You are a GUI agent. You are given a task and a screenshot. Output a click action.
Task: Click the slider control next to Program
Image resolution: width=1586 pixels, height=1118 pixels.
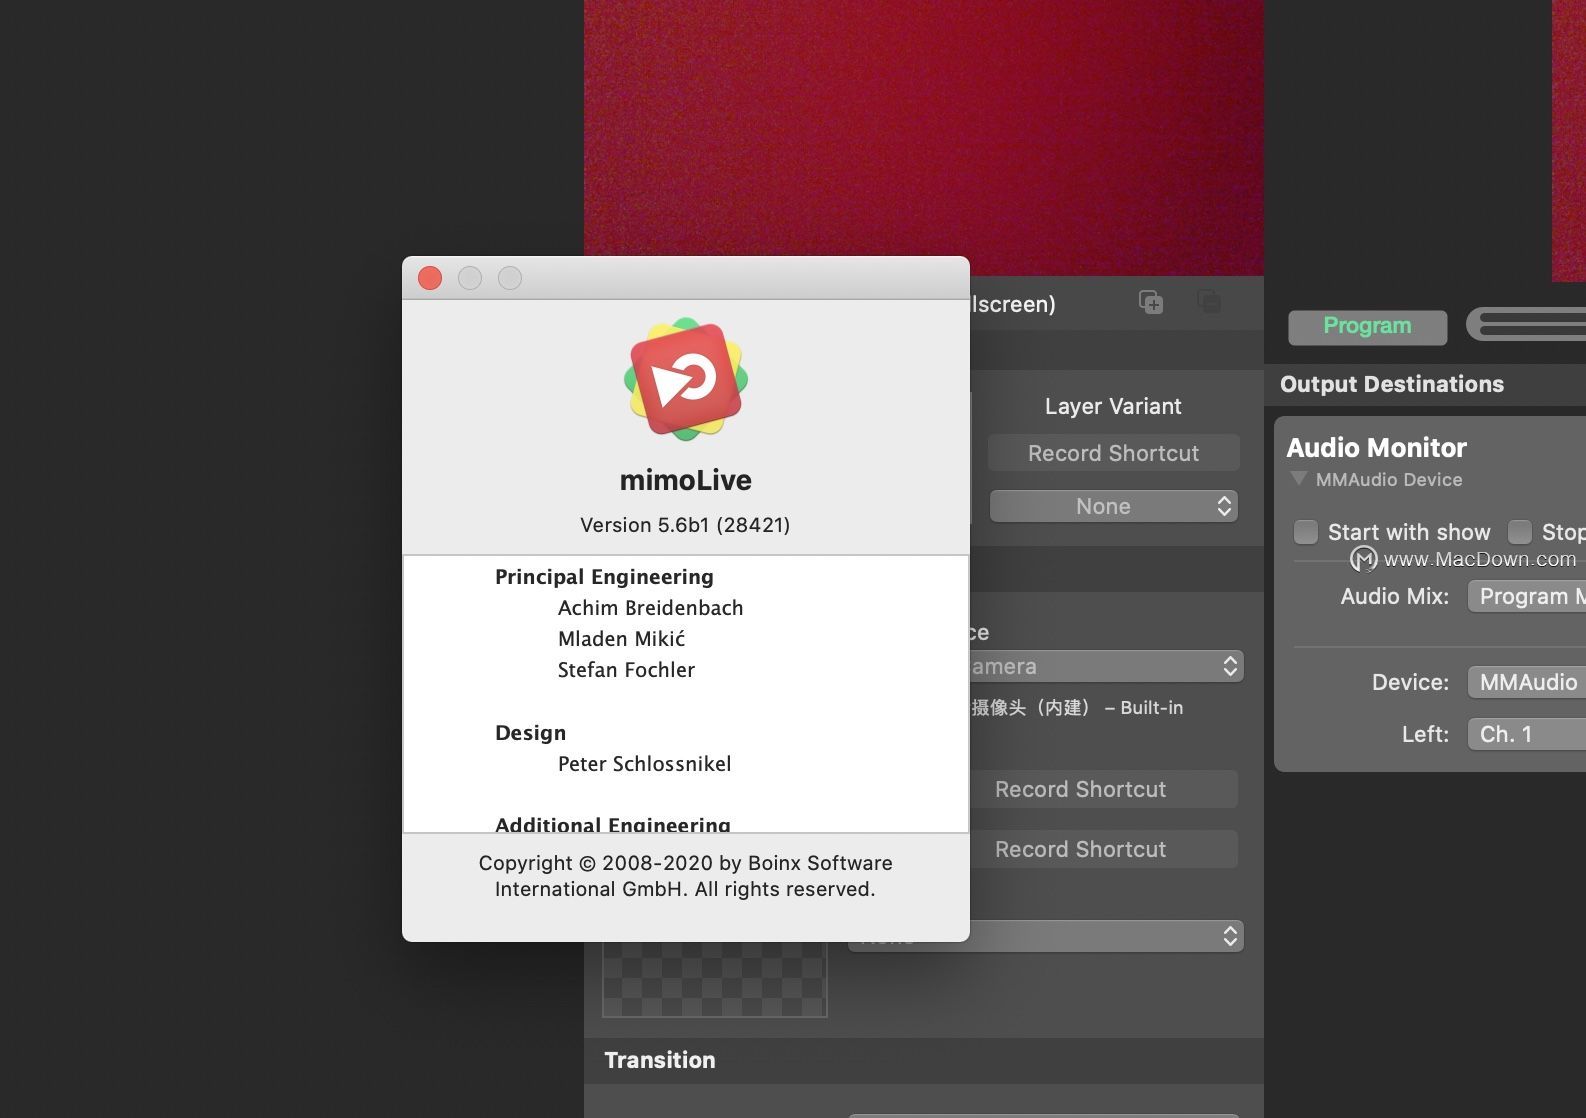1526,325
